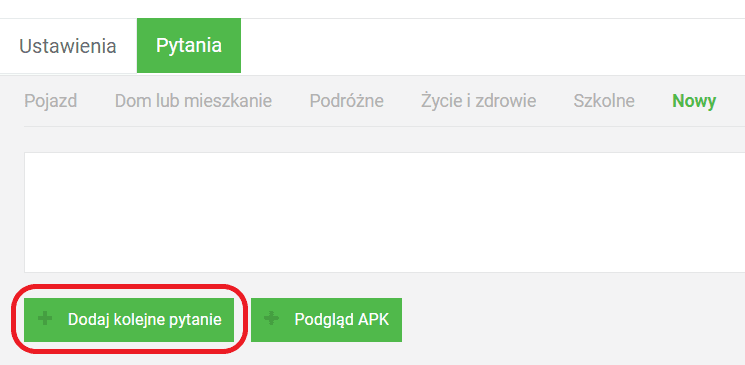
Task: Open the Ustawienia tab
Action: click(68, 46)
